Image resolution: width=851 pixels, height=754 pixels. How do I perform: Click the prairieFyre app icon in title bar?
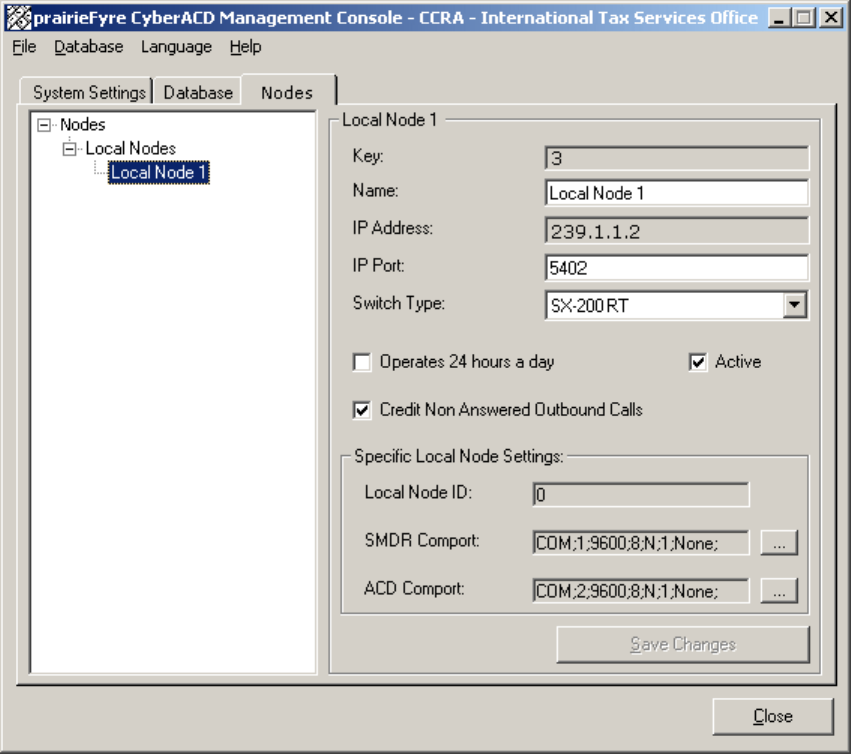pos(18,18)
